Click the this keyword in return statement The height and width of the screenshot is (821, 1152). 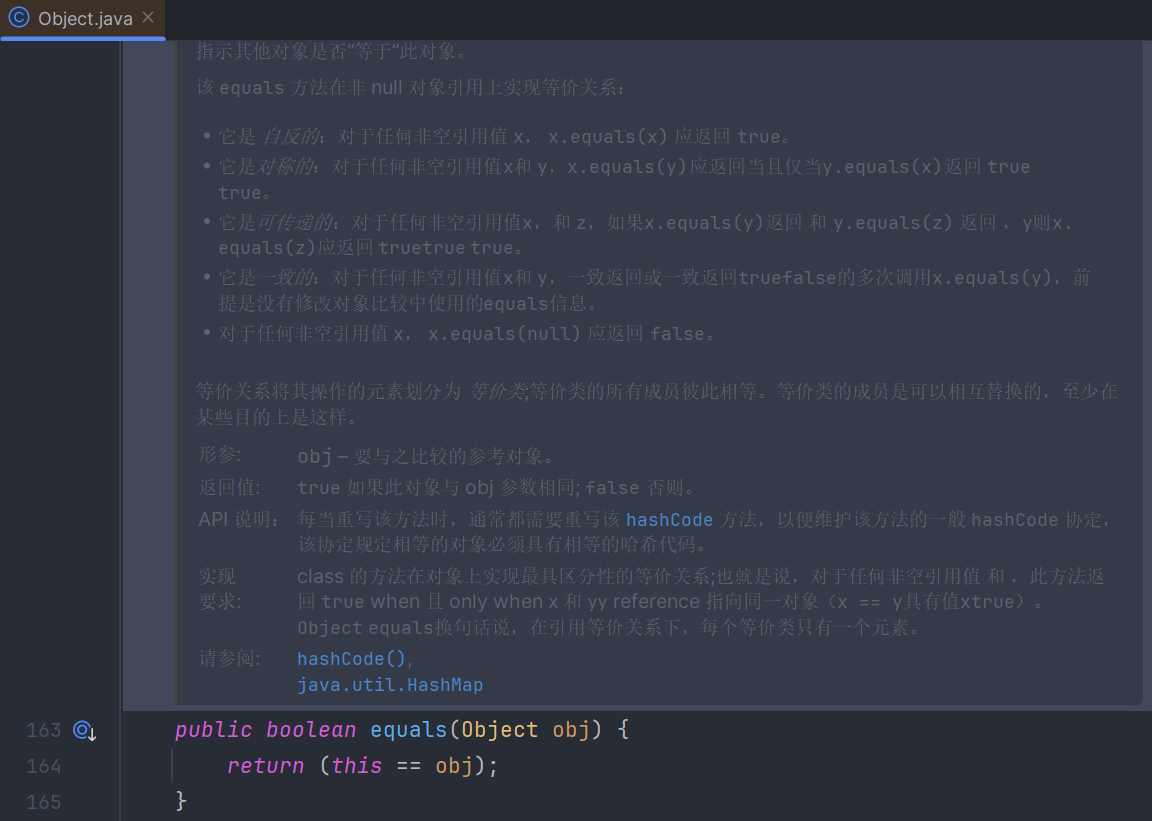(357, 766)
